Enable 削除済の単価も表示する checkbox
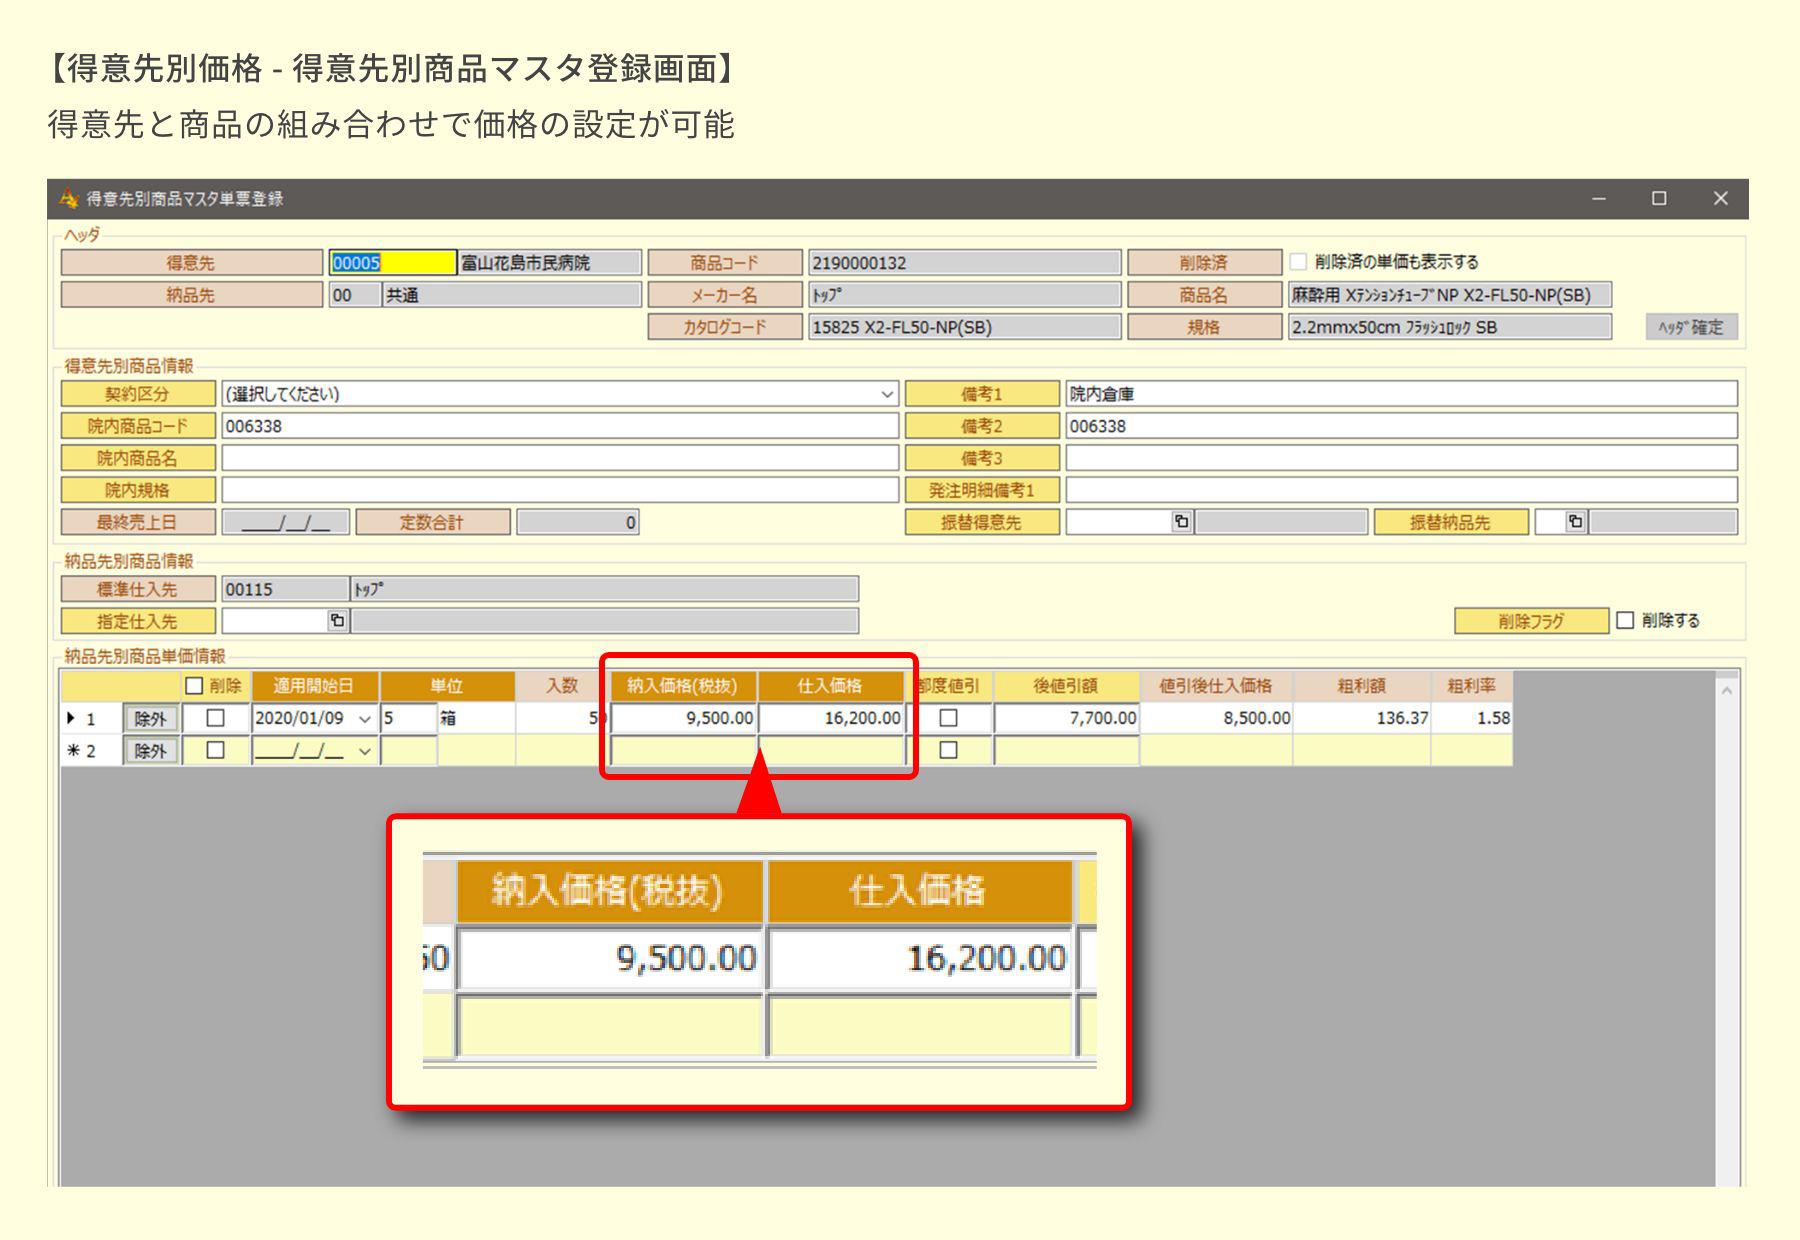Screen dimensions: 1800x1240 point(1298,262)
